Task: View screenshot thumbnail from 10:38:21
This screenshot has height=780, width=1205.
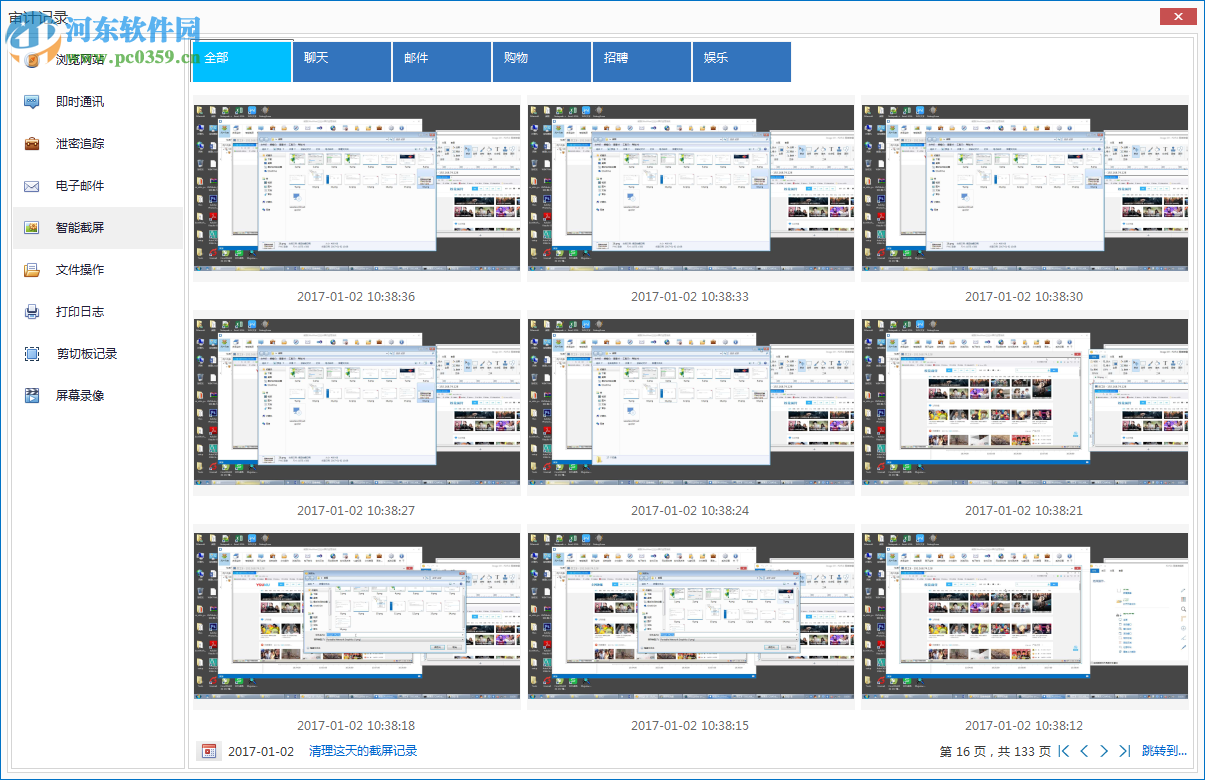Action: point(1025,401)
